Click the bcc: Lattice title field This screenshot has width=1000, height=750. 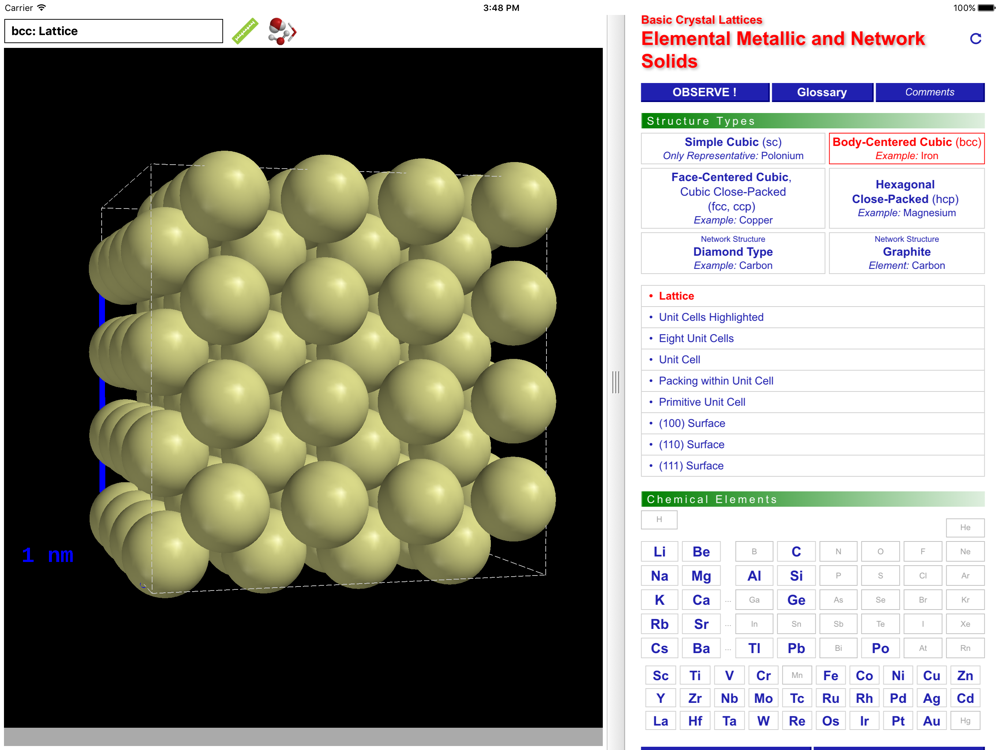(x=114, y=31)
